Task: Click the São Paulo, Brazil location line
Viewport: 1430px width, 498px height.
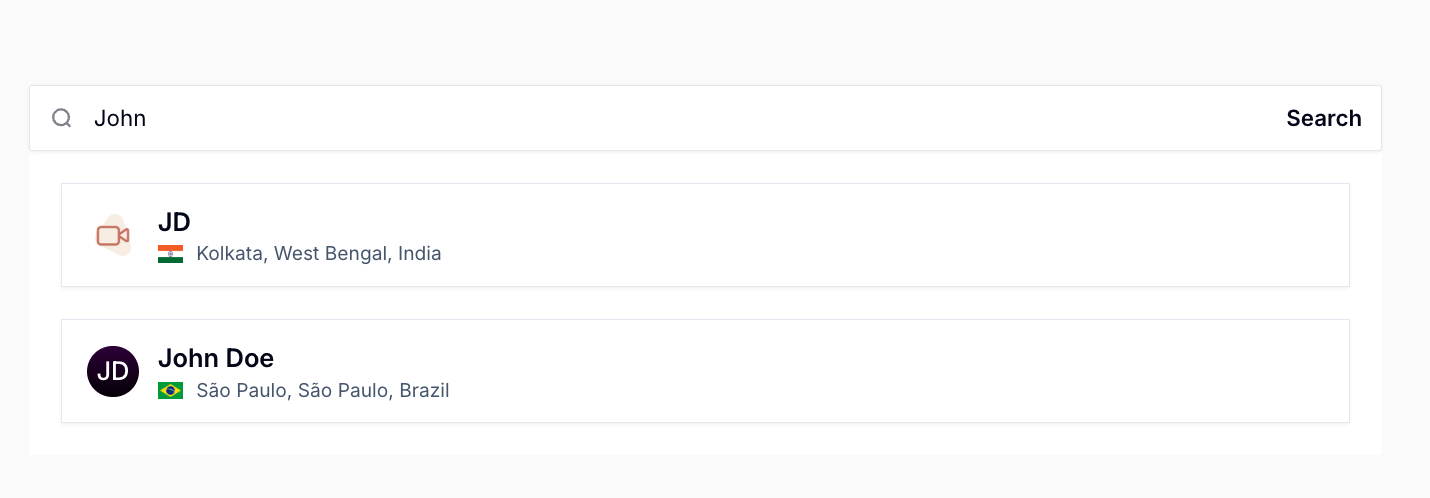Action: tap(323, 391)
